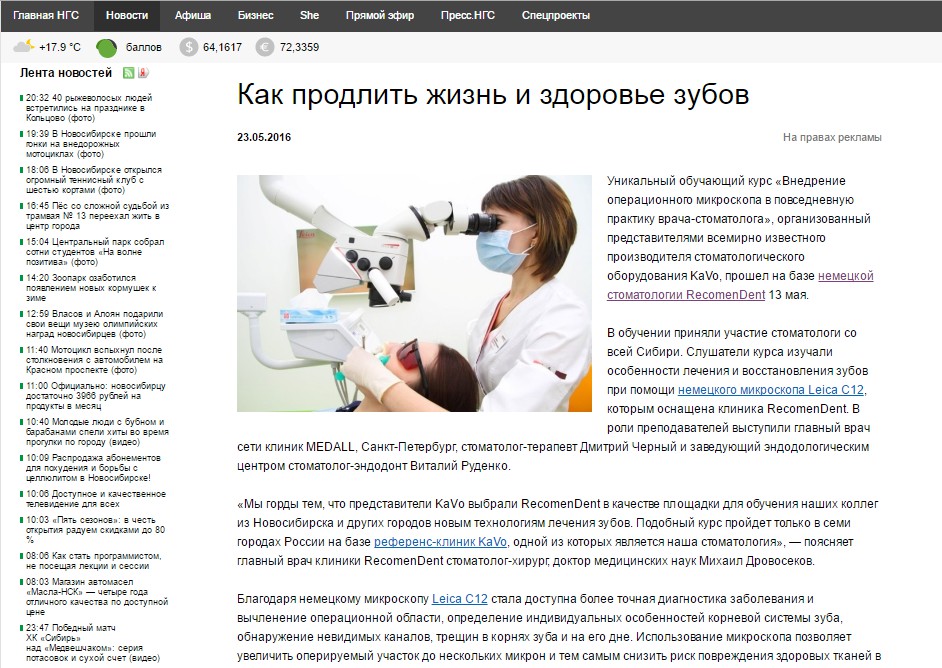Screen dimensions: 942x668
Task: Click dollar rate 64,1617
Action: point(222,47)
